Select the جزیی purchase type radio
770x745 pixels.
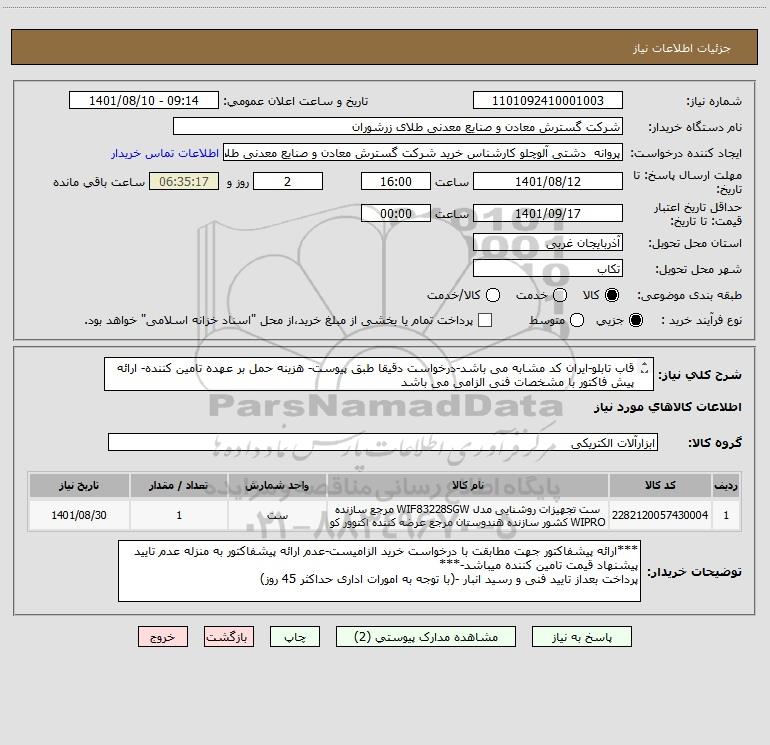pos(636,320)
